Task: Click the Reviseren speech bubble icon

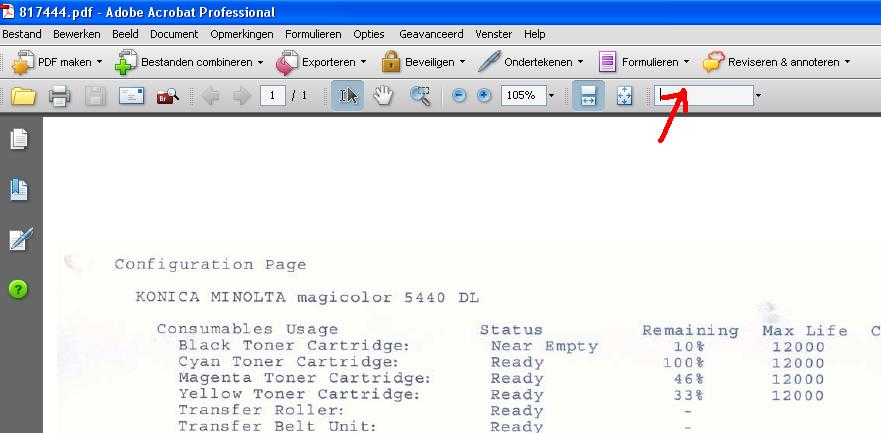Action: (713, 62)
